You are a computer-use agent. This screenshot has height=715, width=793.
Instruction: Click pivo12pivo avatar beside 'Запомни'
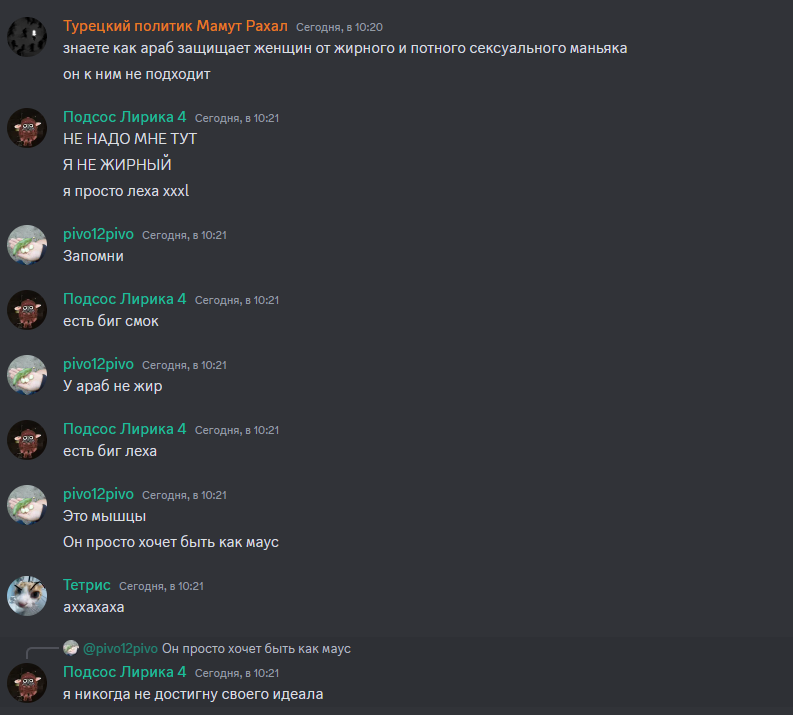(x=27, y=245)
